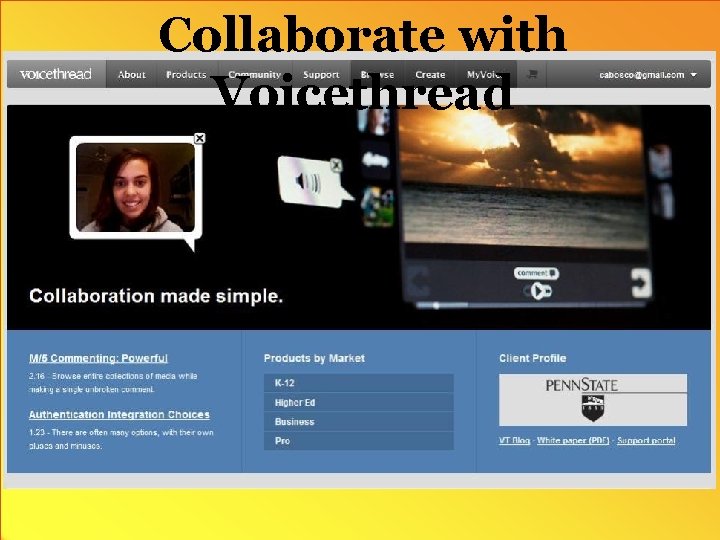This screenshot has height=540, width=720.
Task: Select Business under Products by Market
Action: pyautogui.click(x=359, y=422)
